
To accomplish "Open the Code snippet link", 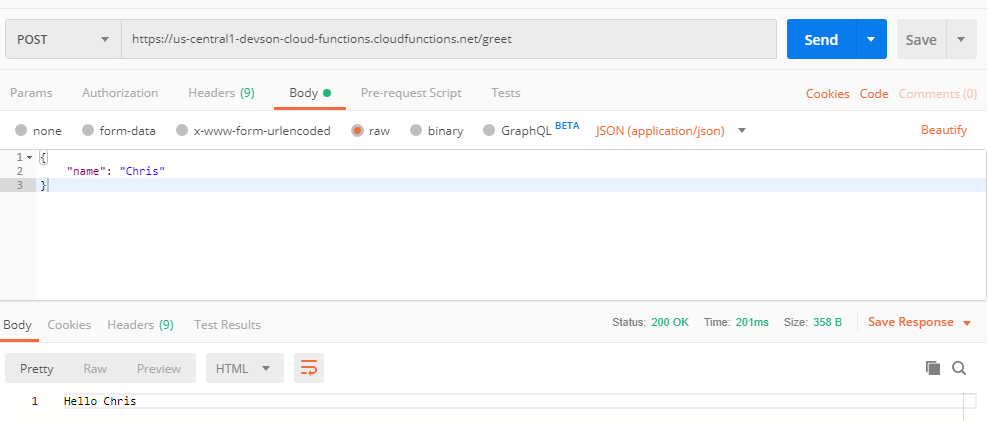I will pos(874,93).
